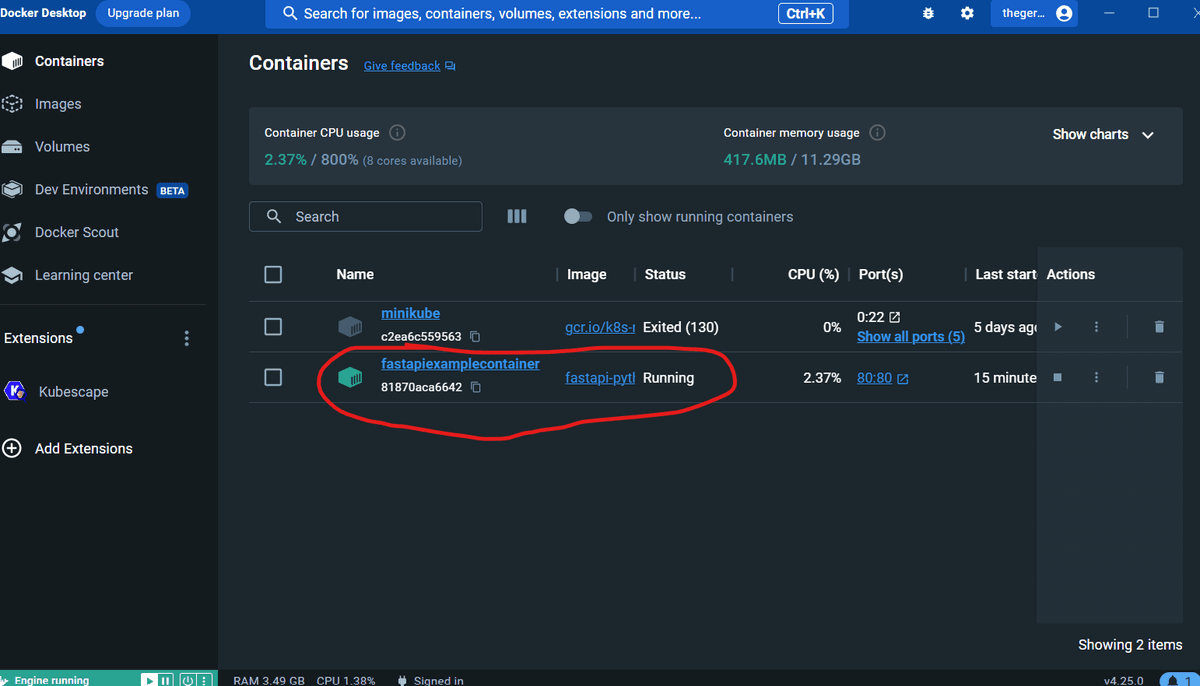Screen dimensions: 1200x686
Task: Open the Images section in sidebar
Action: coord(58,104)
